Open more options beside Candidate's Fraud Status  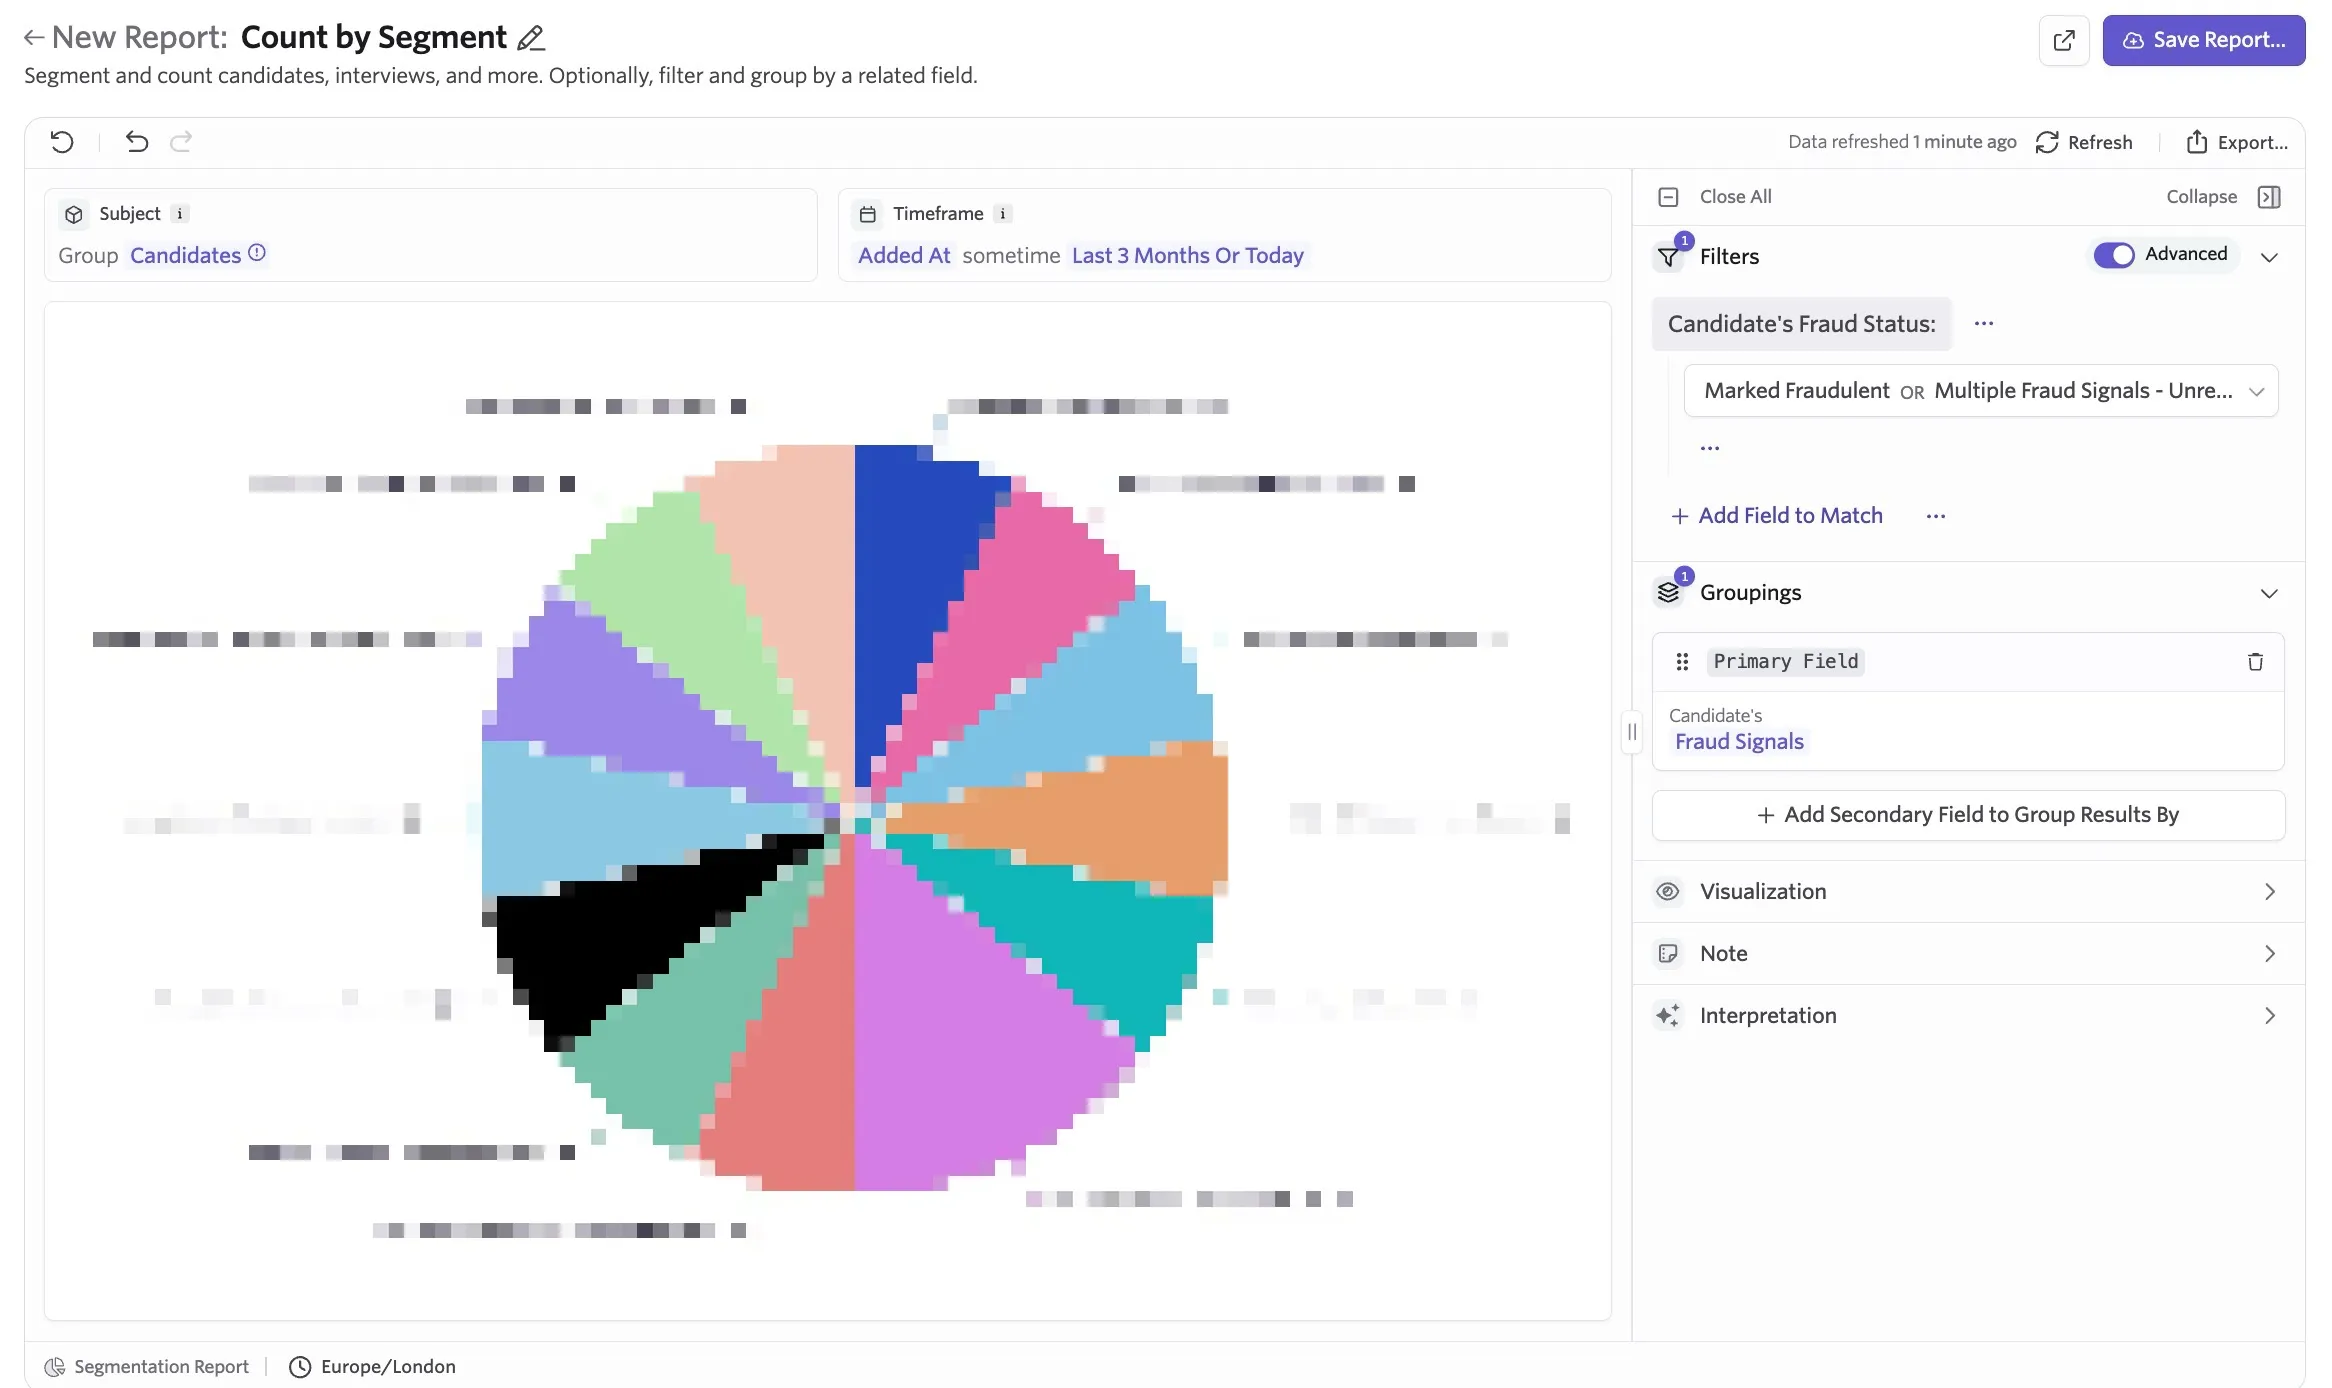1984,324
